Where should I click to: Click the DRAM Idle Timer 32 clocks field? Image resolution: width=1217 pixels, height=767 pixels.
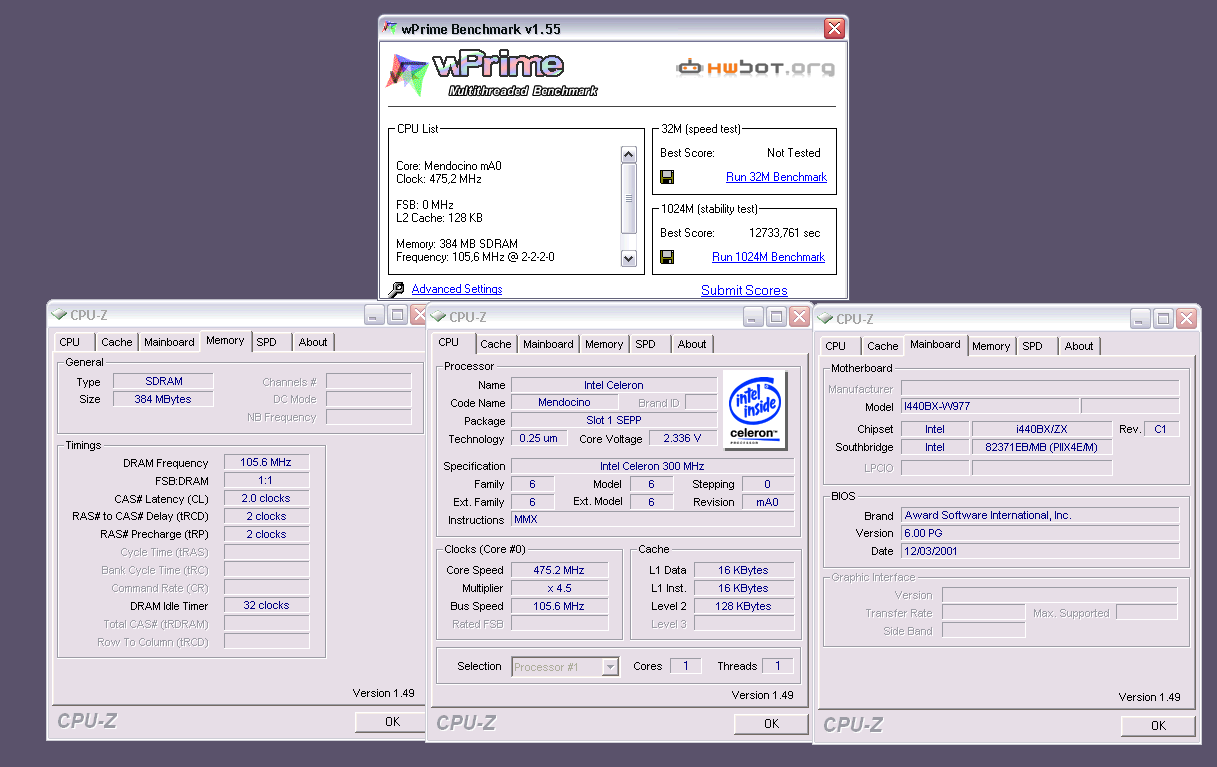coord(266,605)
